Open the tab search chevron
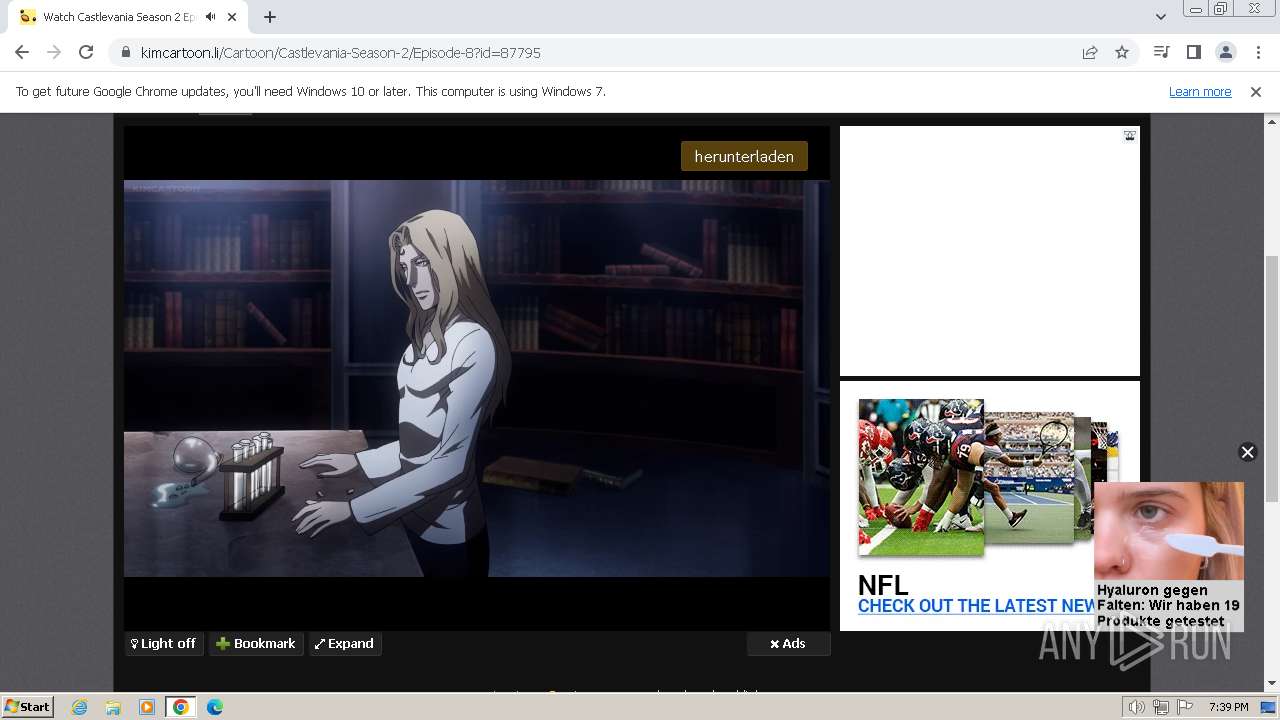Image resolution: width=1280 pixels, height=720 pixels. 1160,17
